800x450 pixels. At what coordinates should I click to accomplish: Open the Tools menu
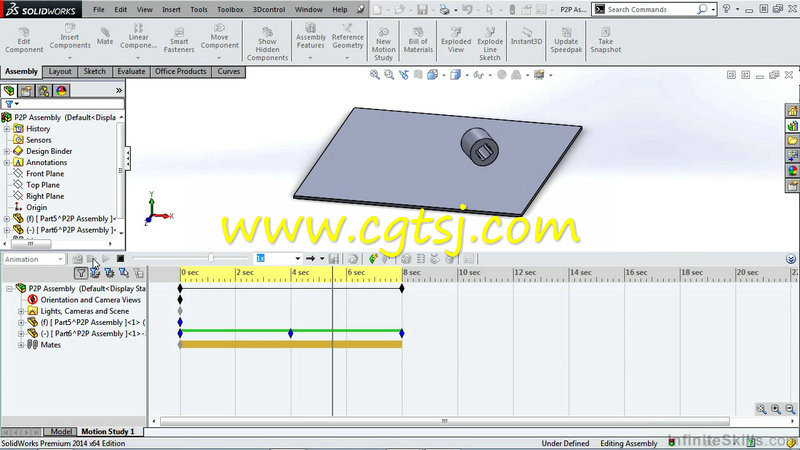[x=198, y=9]
